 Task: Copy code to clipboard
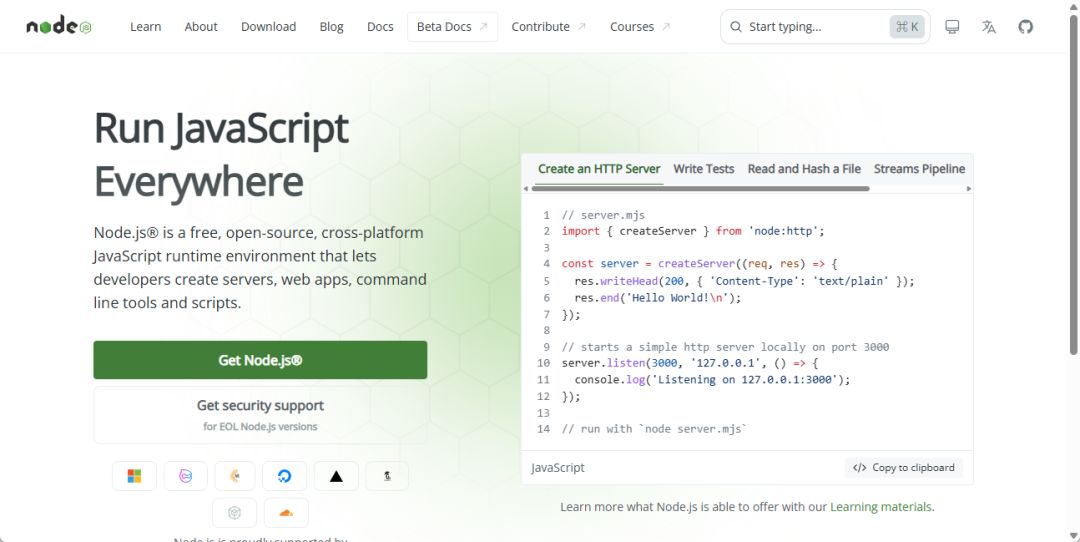click(x=904, y=468)
